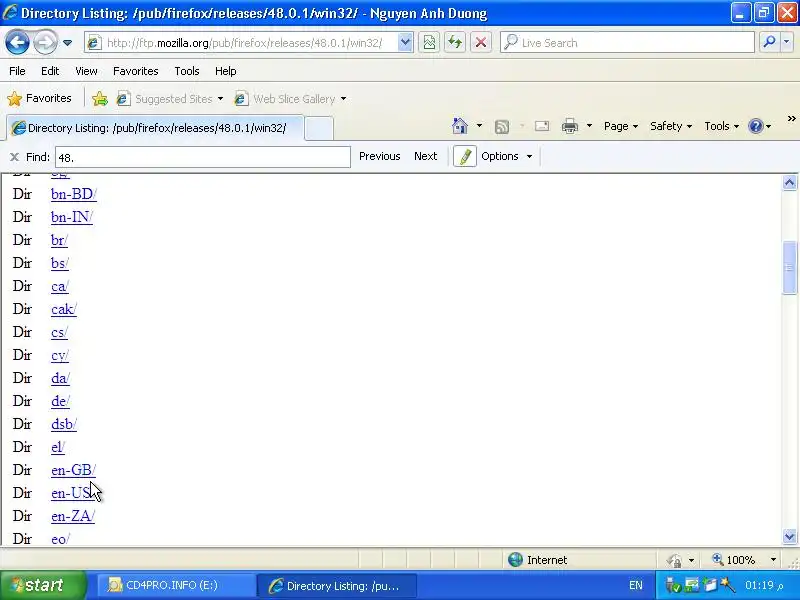Click the Internet zone globe icon
Image resolution: width=800 pixels, height=600 pixels.
(x=515, y=560)
